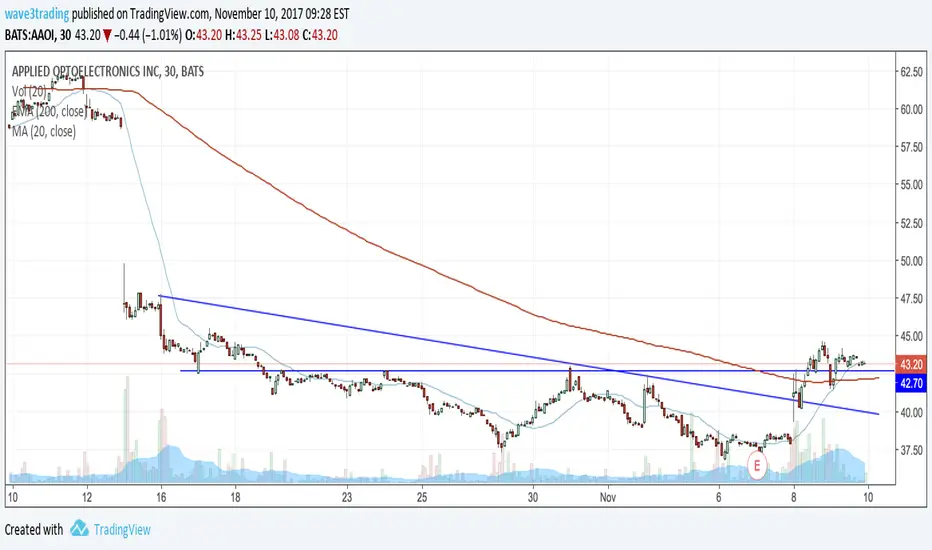Viewport: 932px width, 550px height.
Task: Click the 57.50 price axis label
Action: coord(912,147)
